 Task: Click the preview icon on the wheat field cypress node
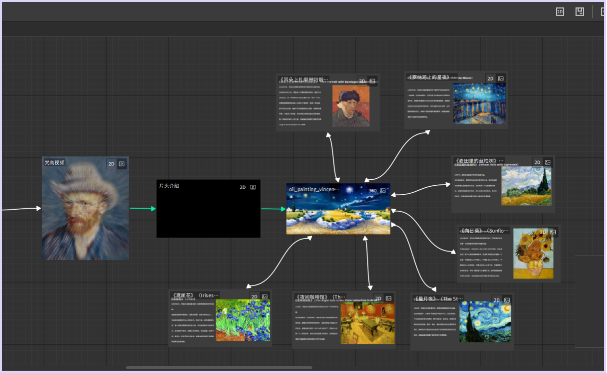tap(548, 162)
